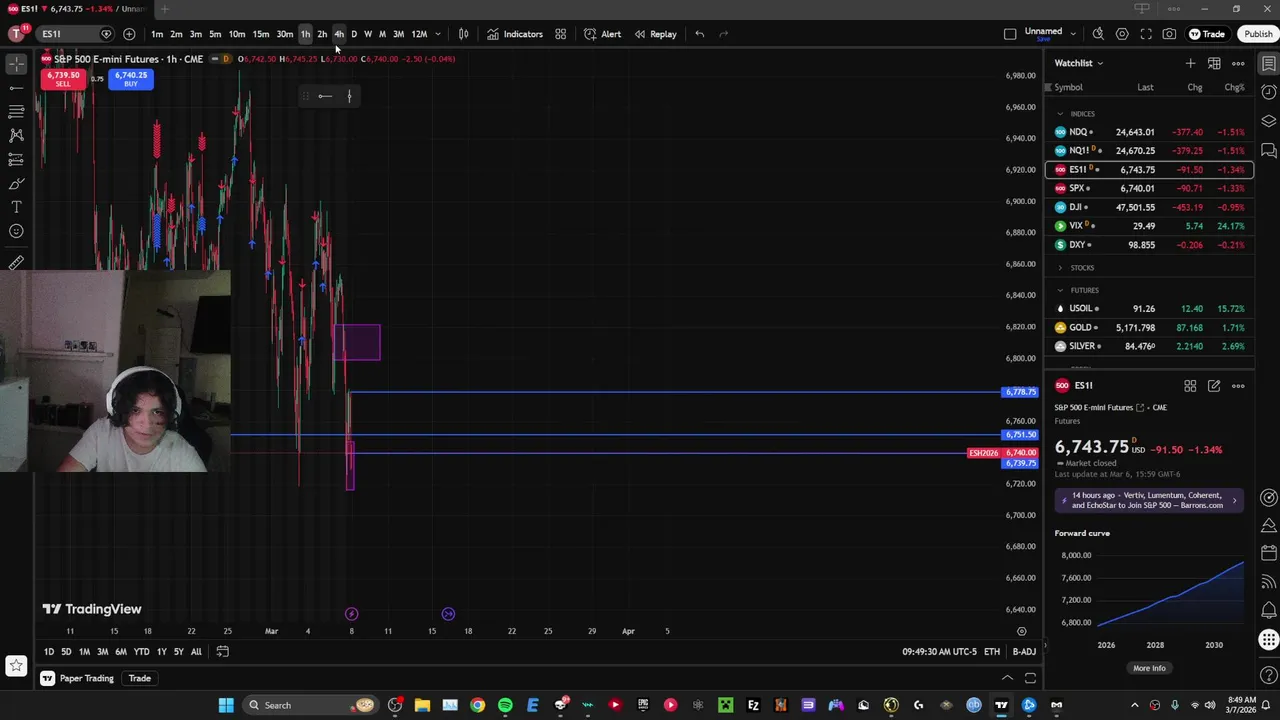Open the Paper Trading tab
The width and height of the screenshot is (1280, 720).
click(77, 678)
